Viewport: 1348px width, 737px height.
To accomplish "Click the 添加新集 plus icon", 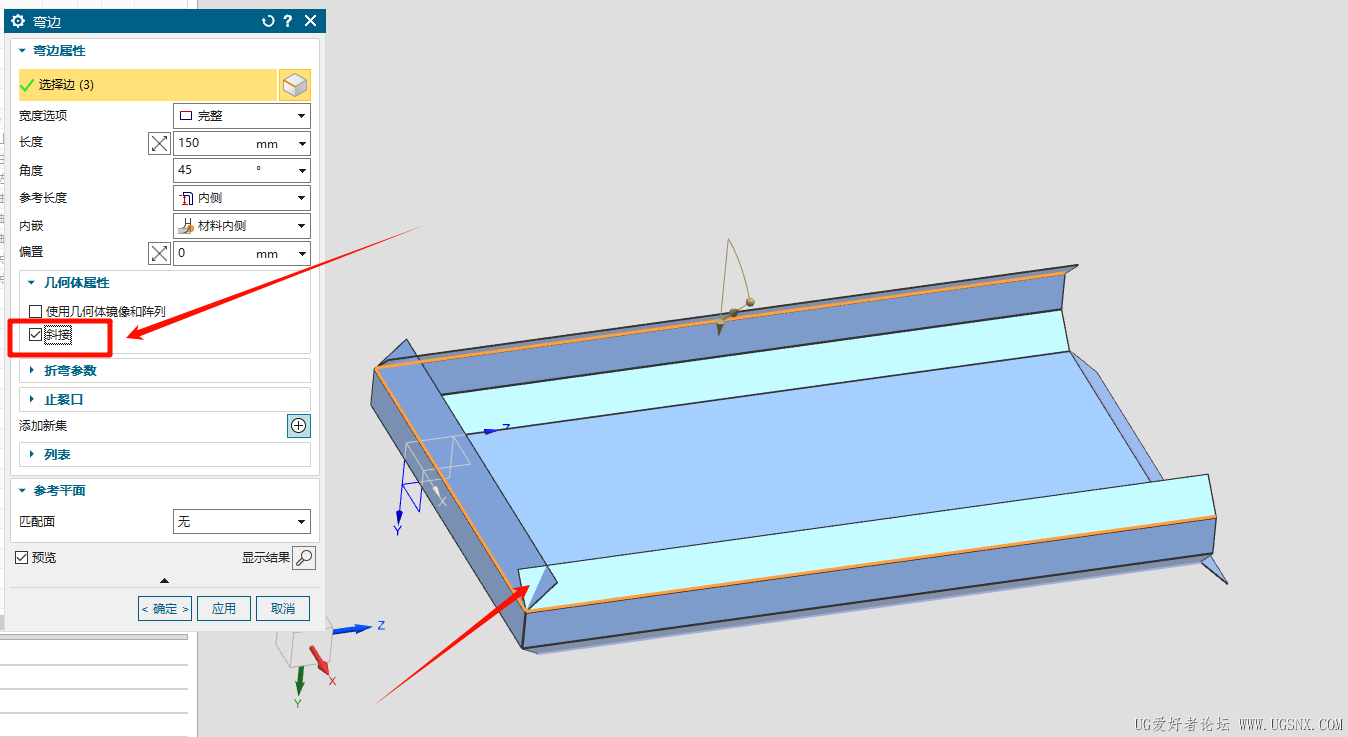I will coord(299,426).
